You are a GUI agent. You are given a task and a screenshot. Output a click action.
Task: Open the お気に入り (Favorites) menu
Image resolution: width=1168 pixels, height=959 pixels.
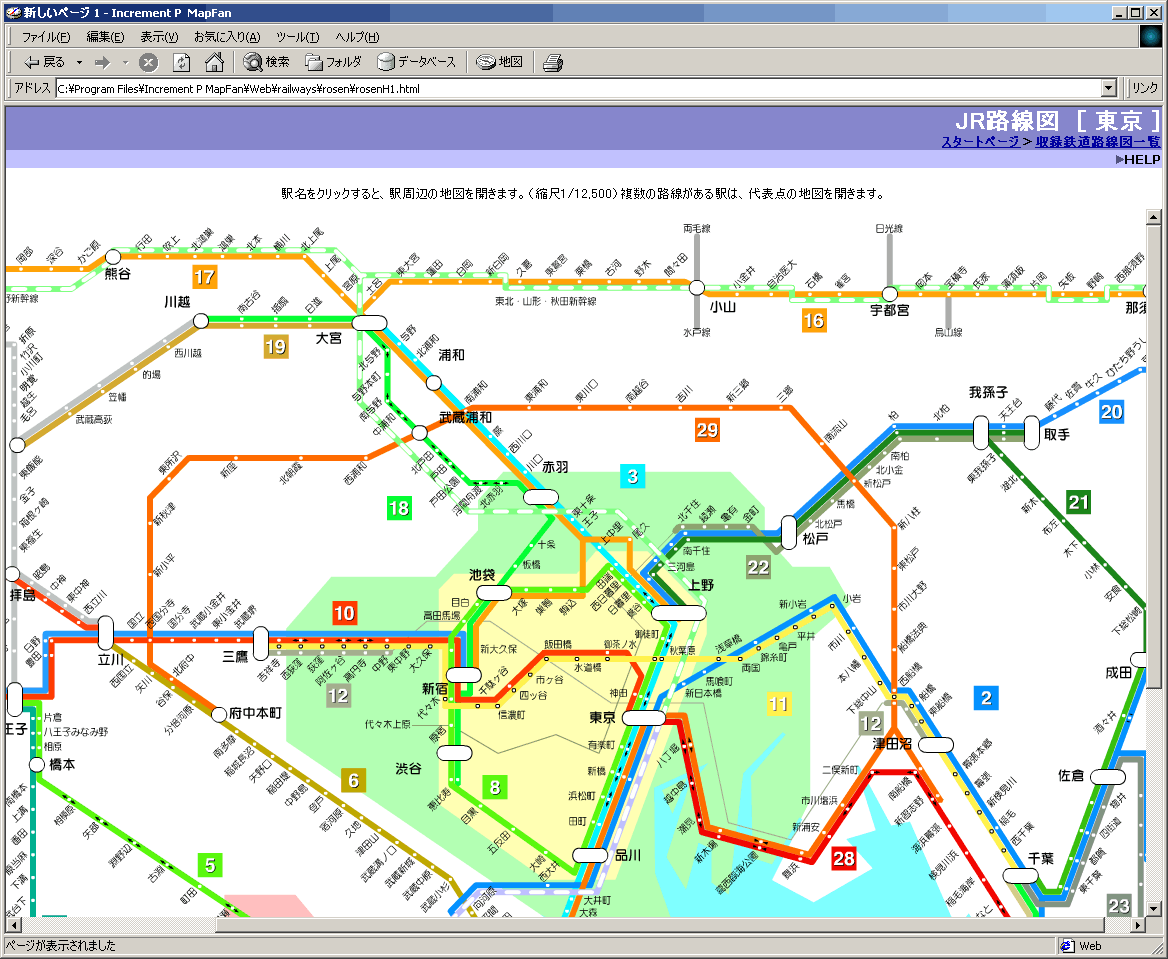(x=226, y=37)
